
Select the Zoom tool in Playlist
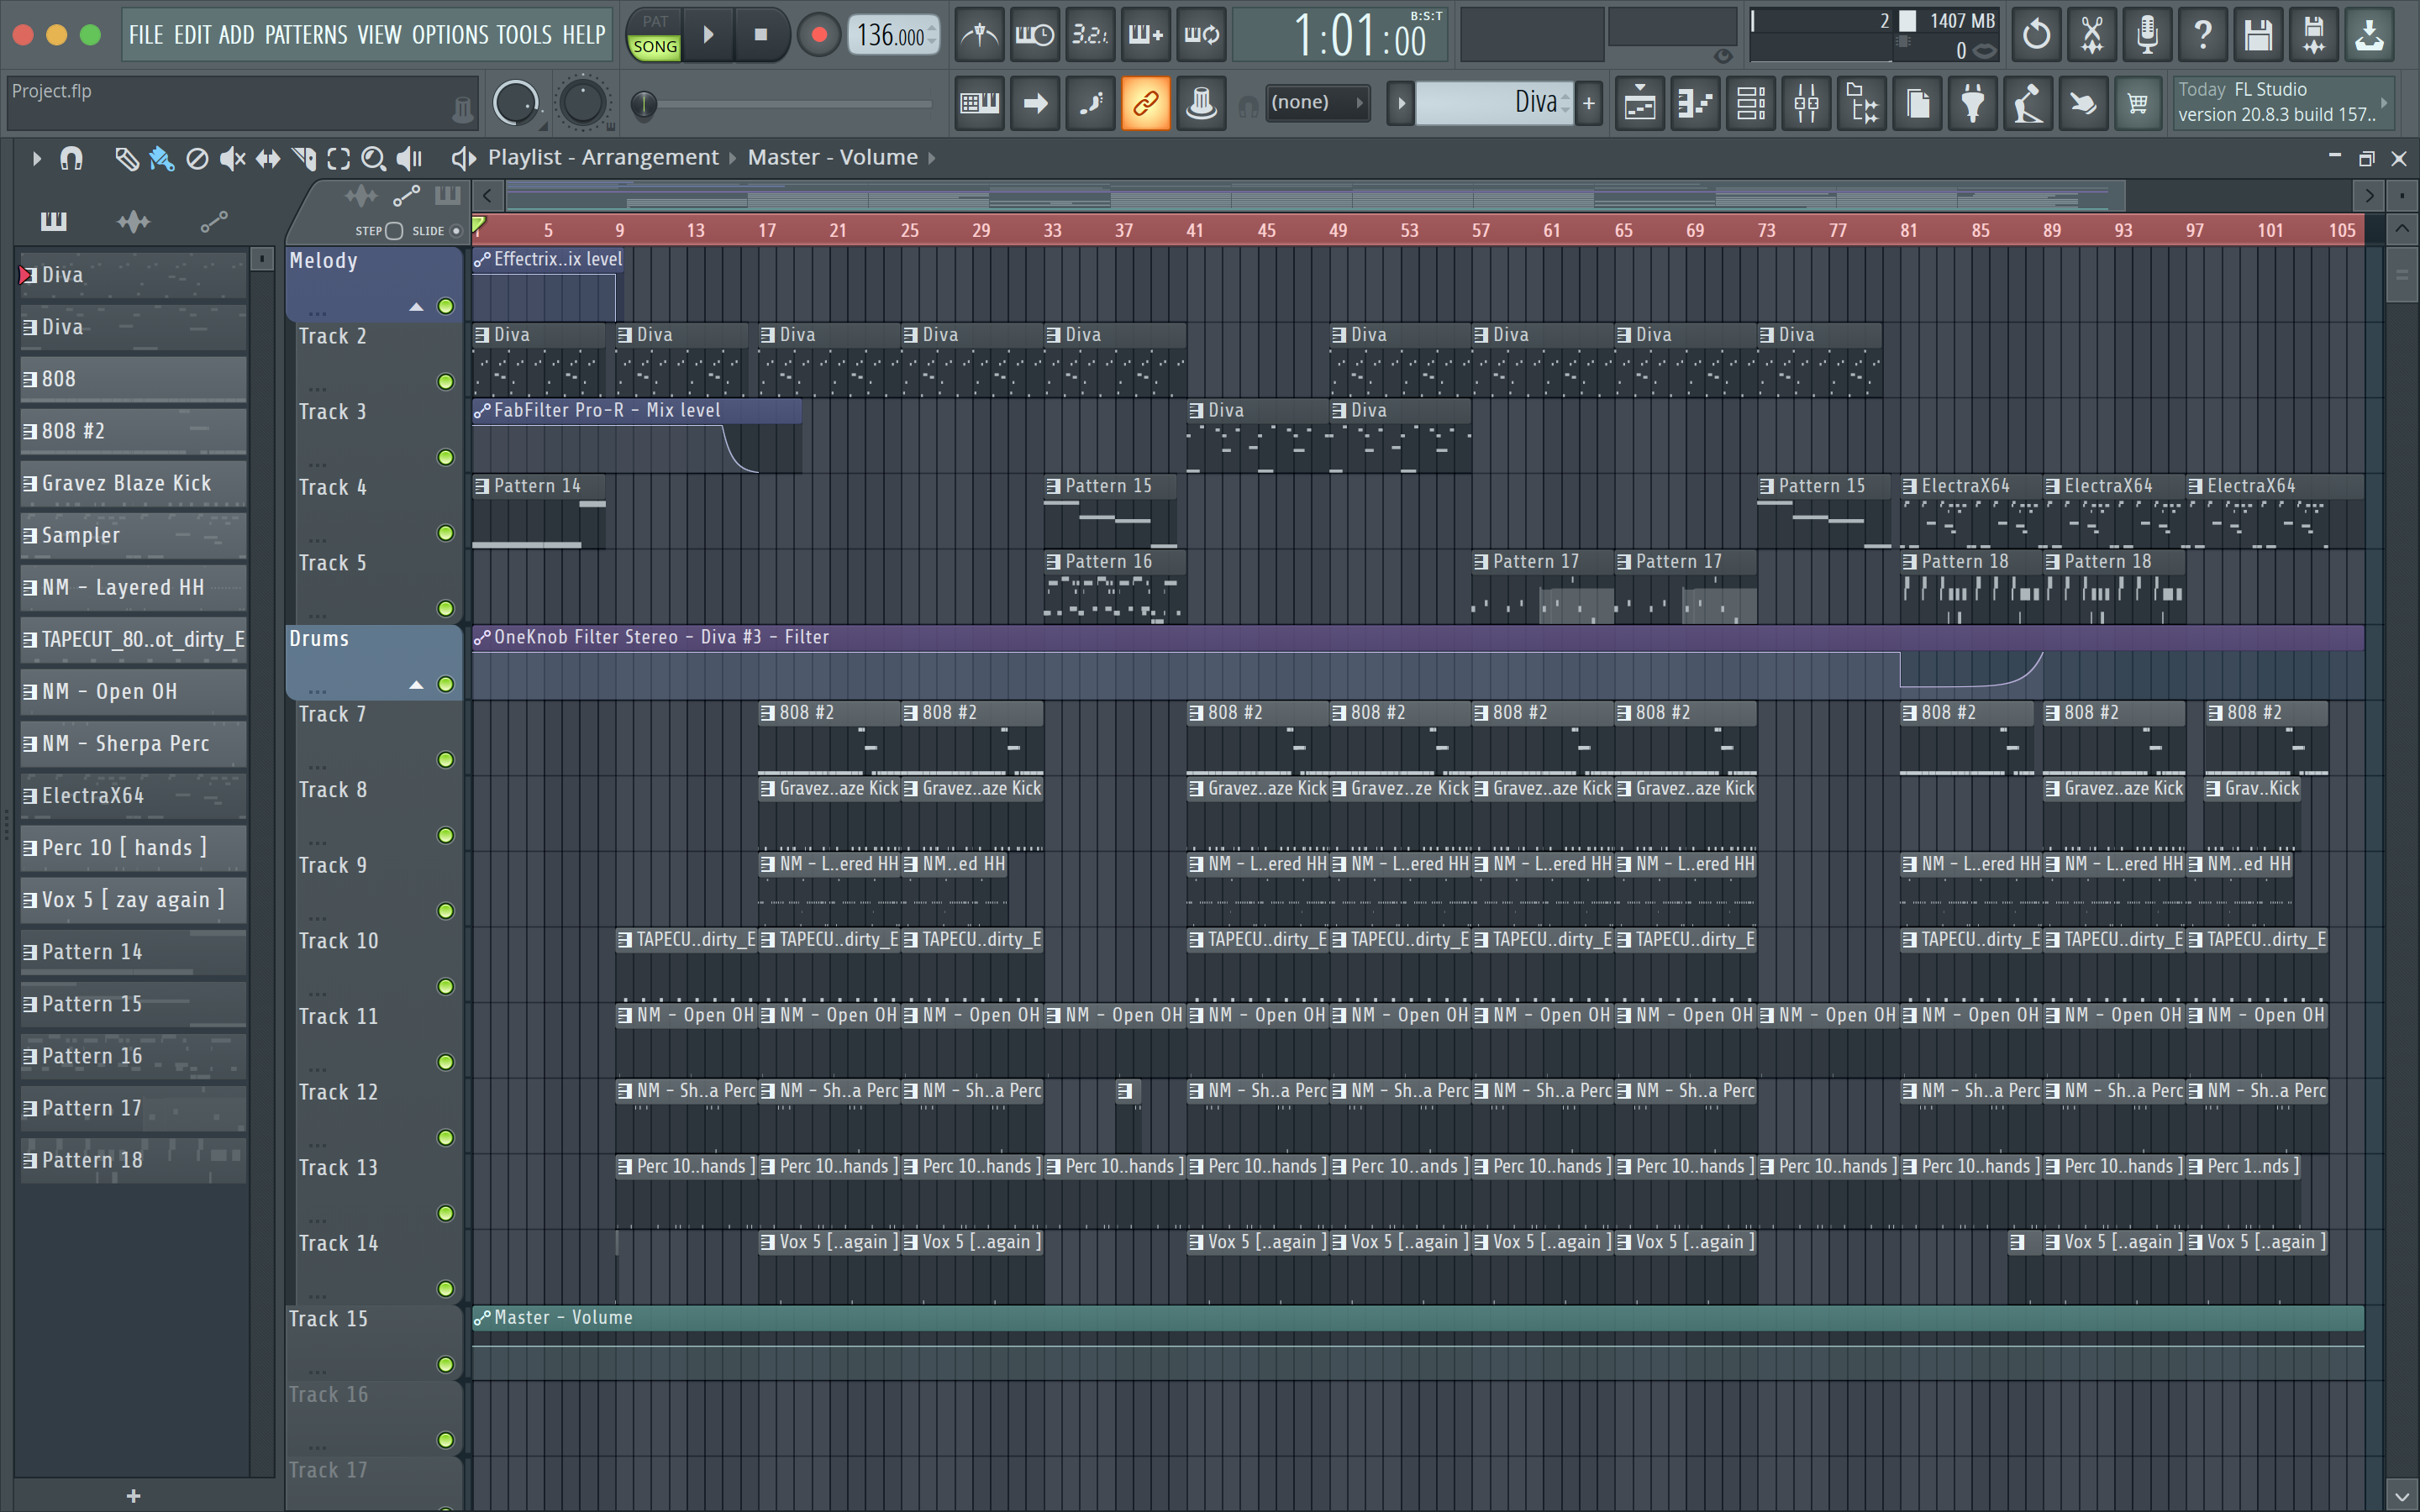click(373, 158)
